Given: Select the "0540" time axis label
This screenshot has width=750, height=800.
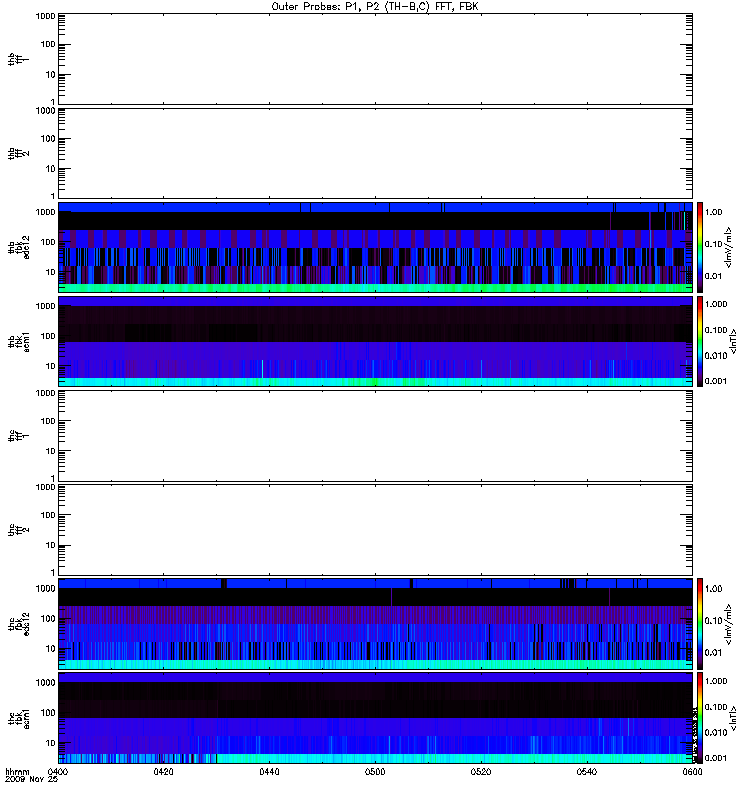Looking at the screenshot, I should pos(586,771).
